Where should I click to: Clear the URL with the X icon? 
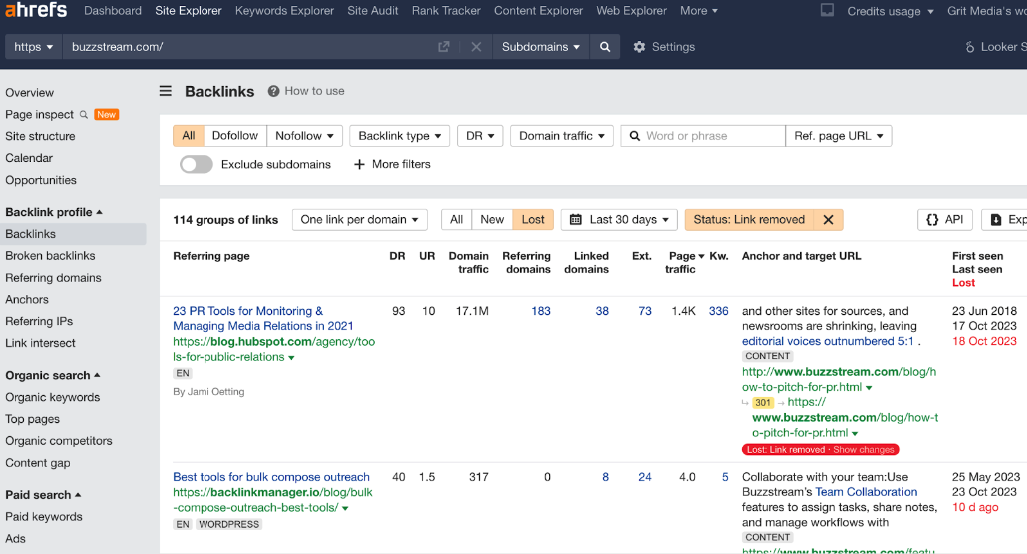[476, 47]
